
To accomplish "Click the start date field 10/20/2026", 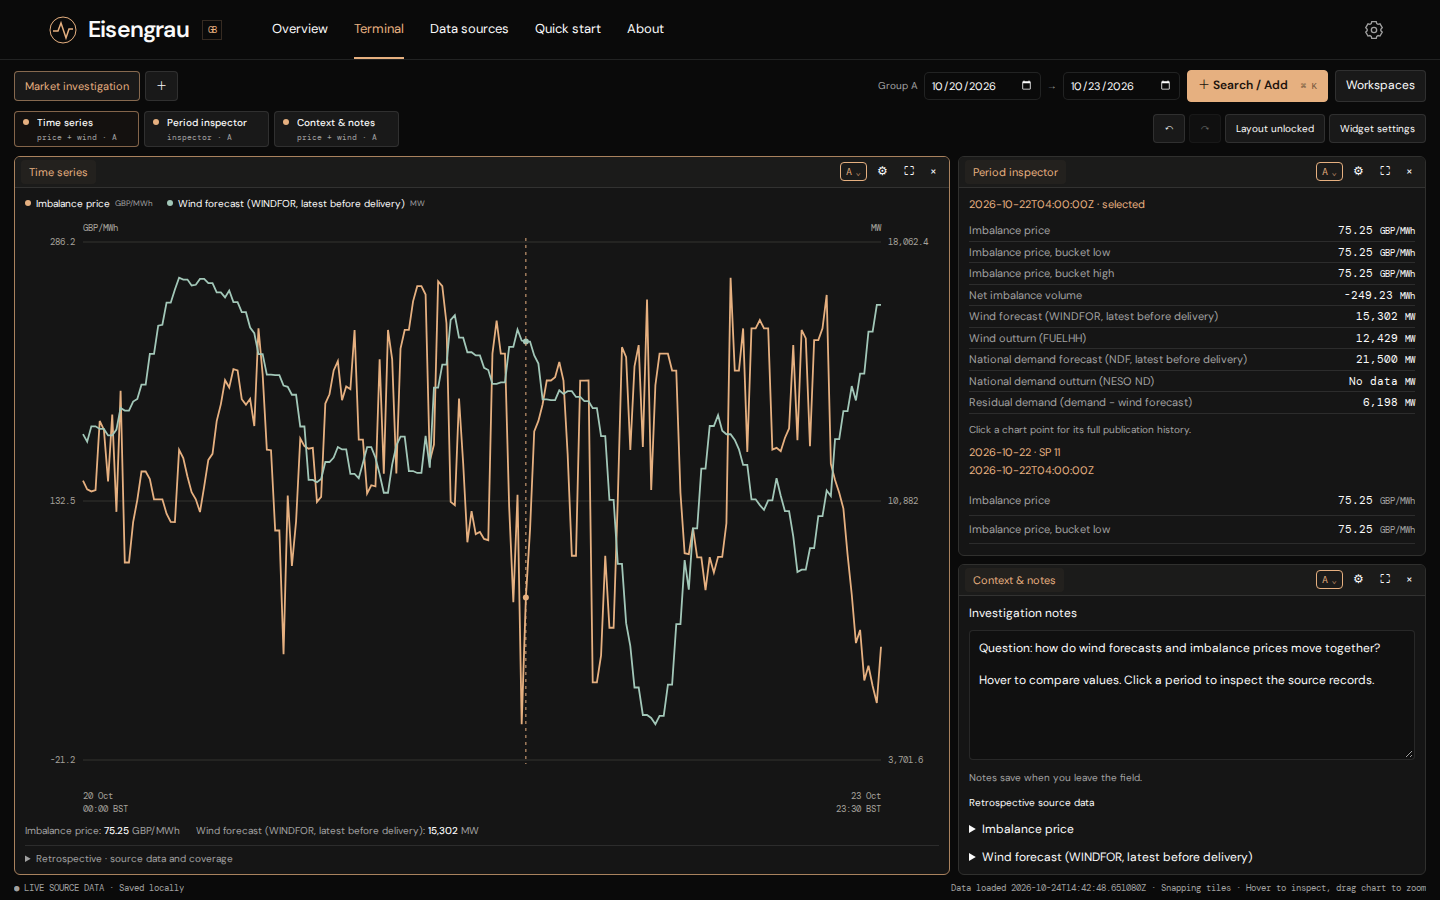I will (x=982, y=86).
